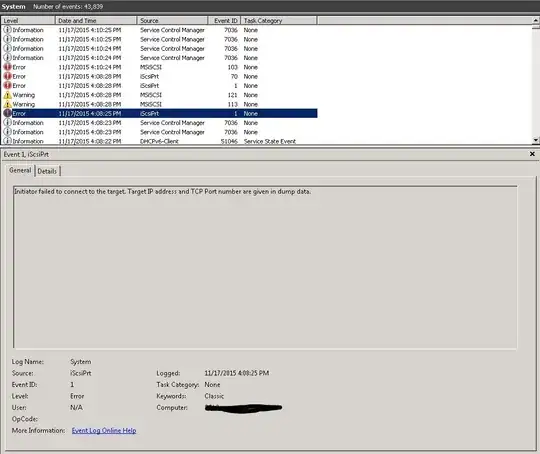Image resolution: width=540 pixels, height=454 pixels.
Task: Click the Warning icon for MSiSCSI event 113
Action: click(x=7, y=104)
